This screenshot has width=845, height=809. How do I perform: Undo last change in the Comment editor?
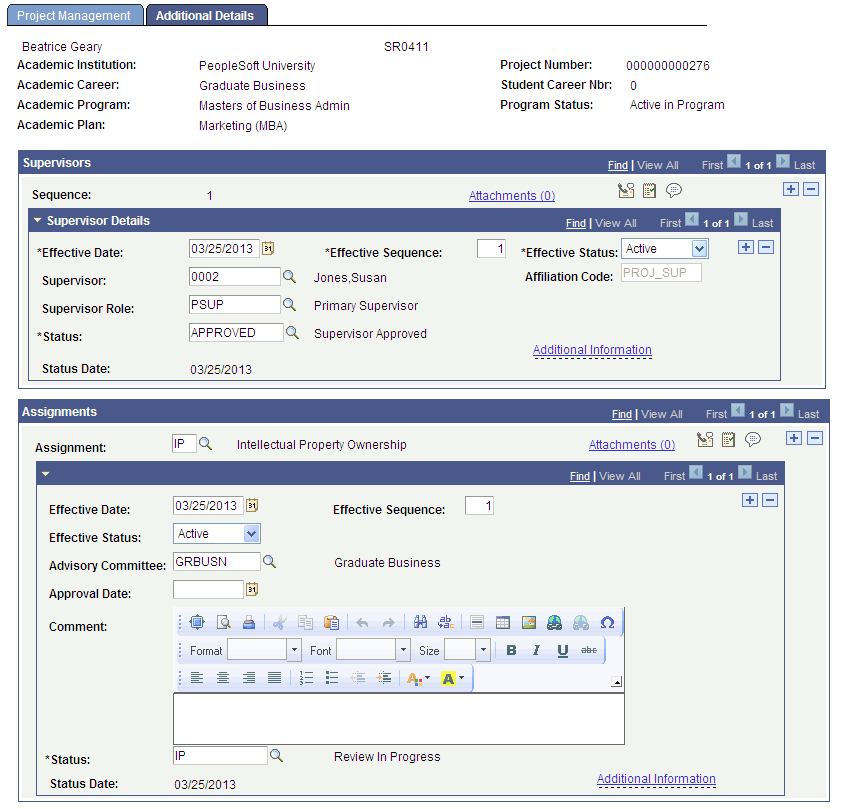pos(361,622)
